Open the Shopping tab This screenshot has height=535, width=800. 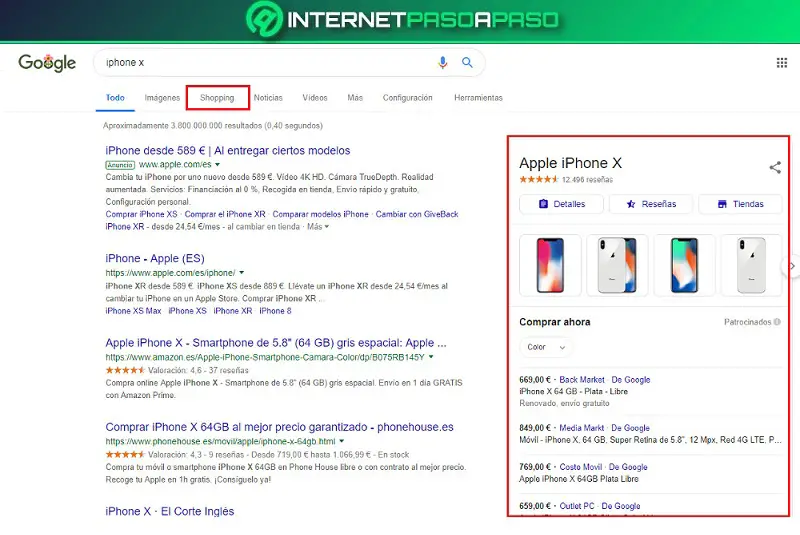(217, 97)
